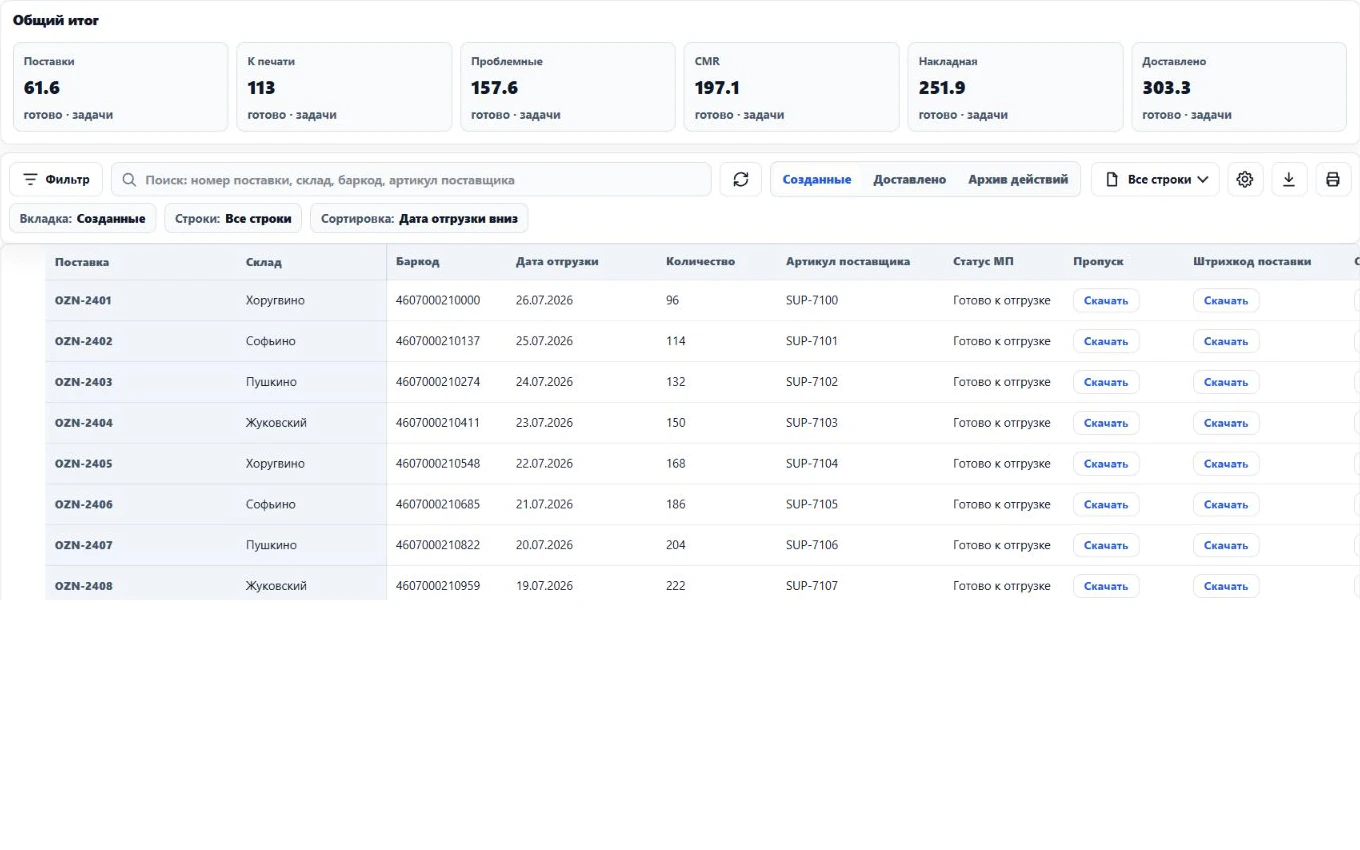Download Штрихкод поставки for OZN-2407
Screen dimensions: 1360x850
1226,545
